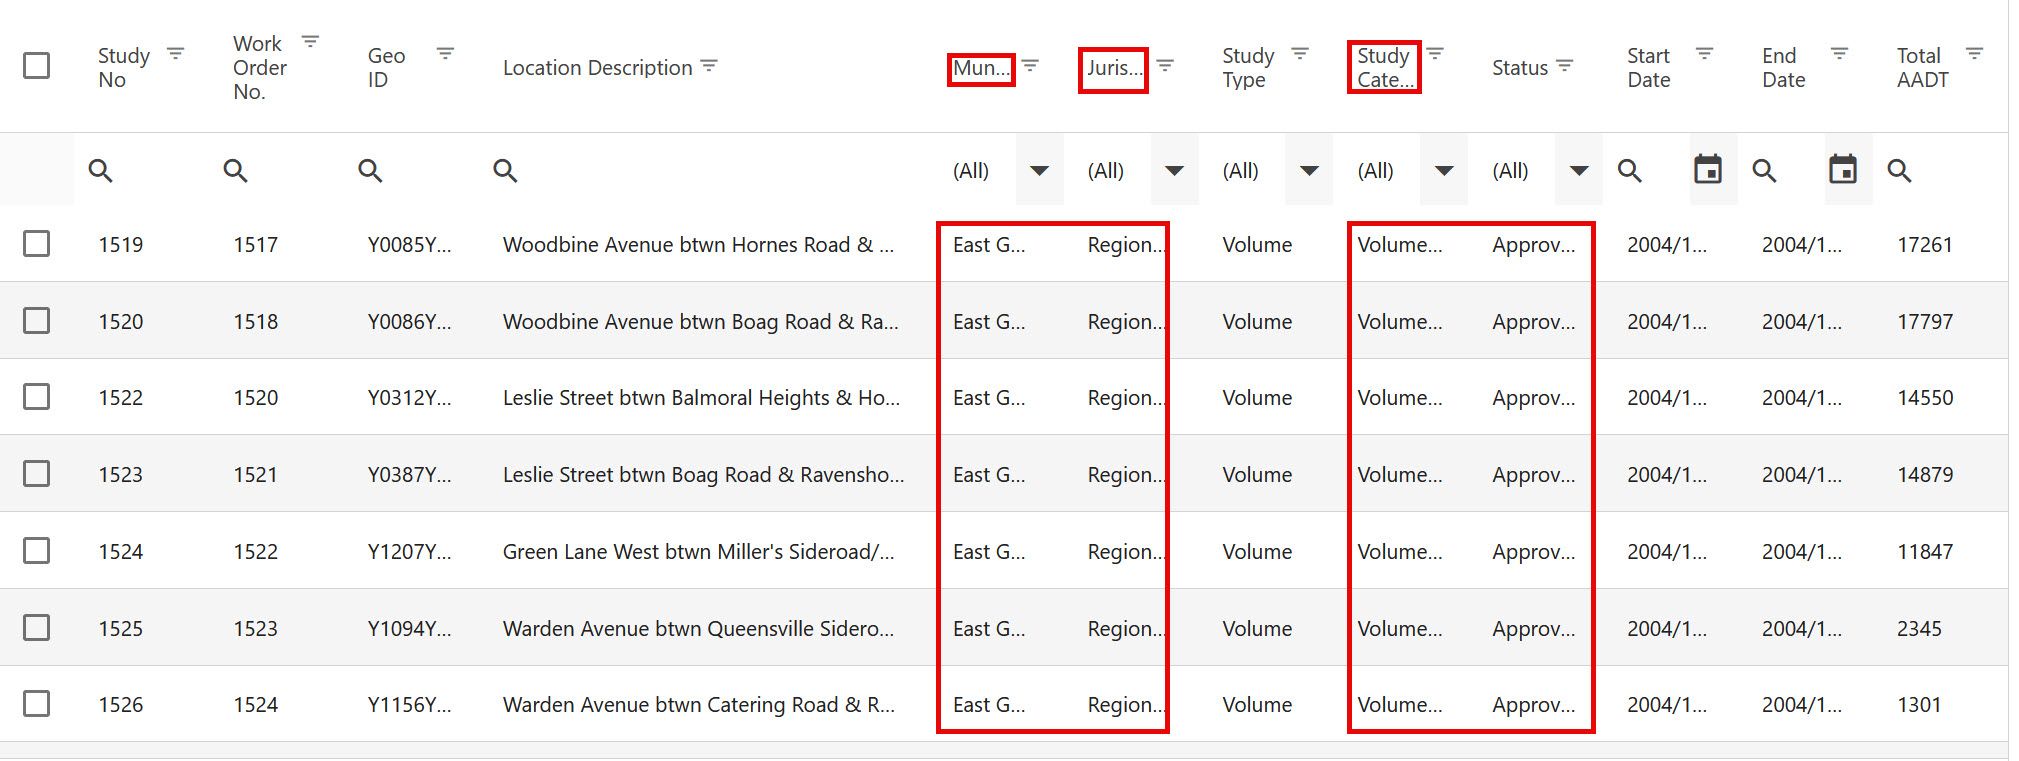Open the Location Description column filter icon

(709, 66)
